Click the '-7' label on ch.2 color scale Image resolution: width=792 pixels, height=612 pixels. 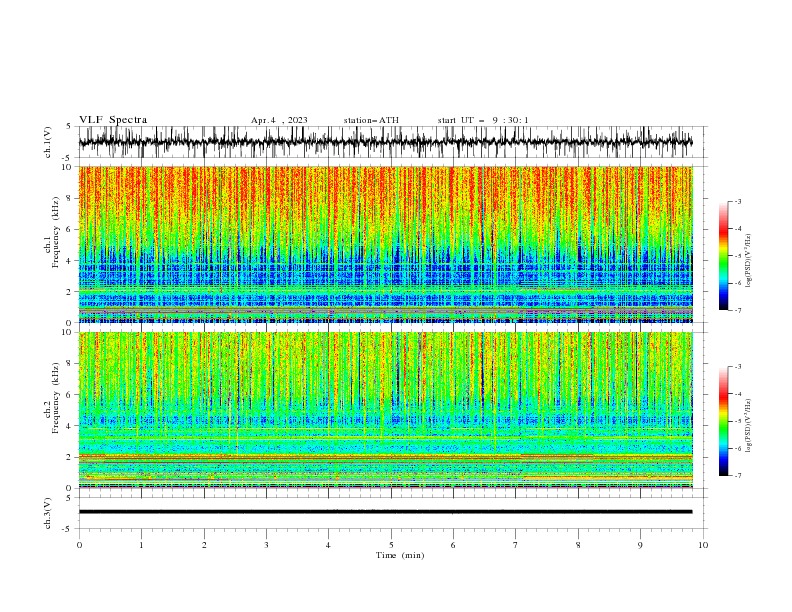[737, 476]
